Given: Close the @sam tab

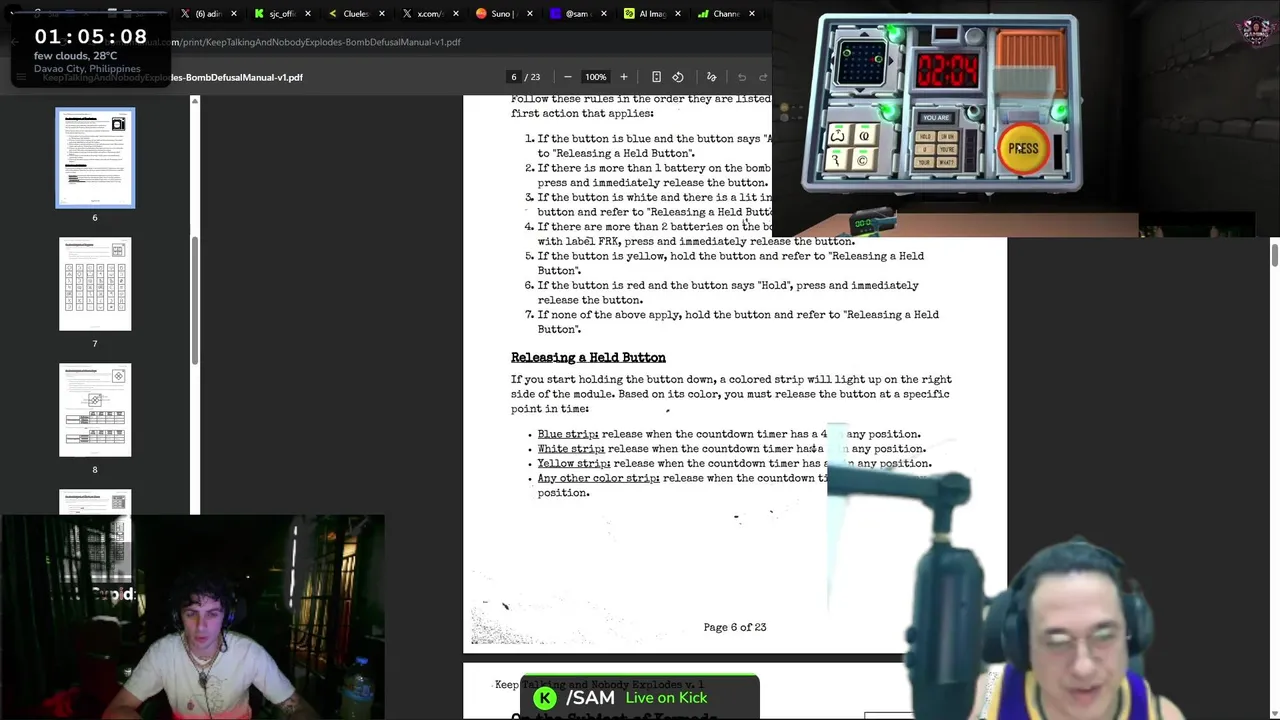Looking at the screenshot, I should pyautogui.click(x=604, y=14).
